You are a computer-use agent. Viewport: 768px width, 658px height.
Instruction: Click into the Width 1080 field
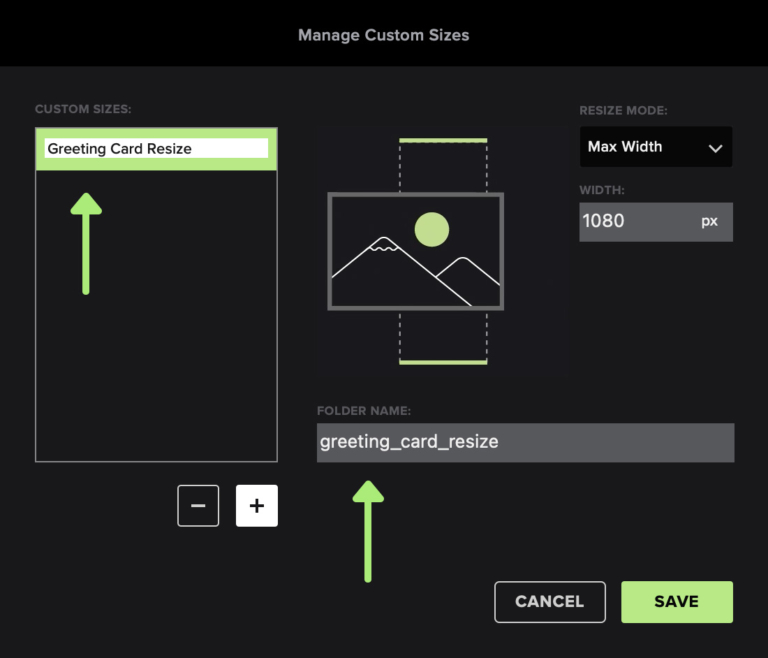tap(656, 221)
